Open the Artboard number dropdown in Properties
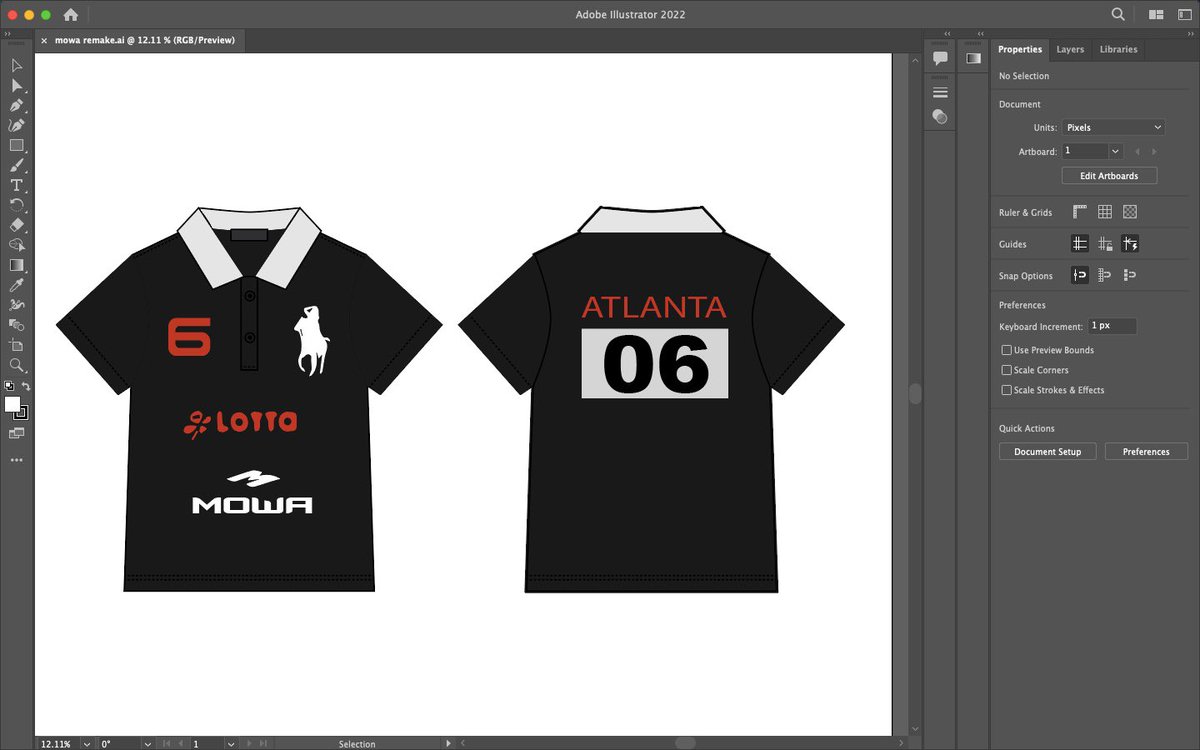This screenshot has width=1200, height=750. pyautogui.click(x=1115, y=151)
